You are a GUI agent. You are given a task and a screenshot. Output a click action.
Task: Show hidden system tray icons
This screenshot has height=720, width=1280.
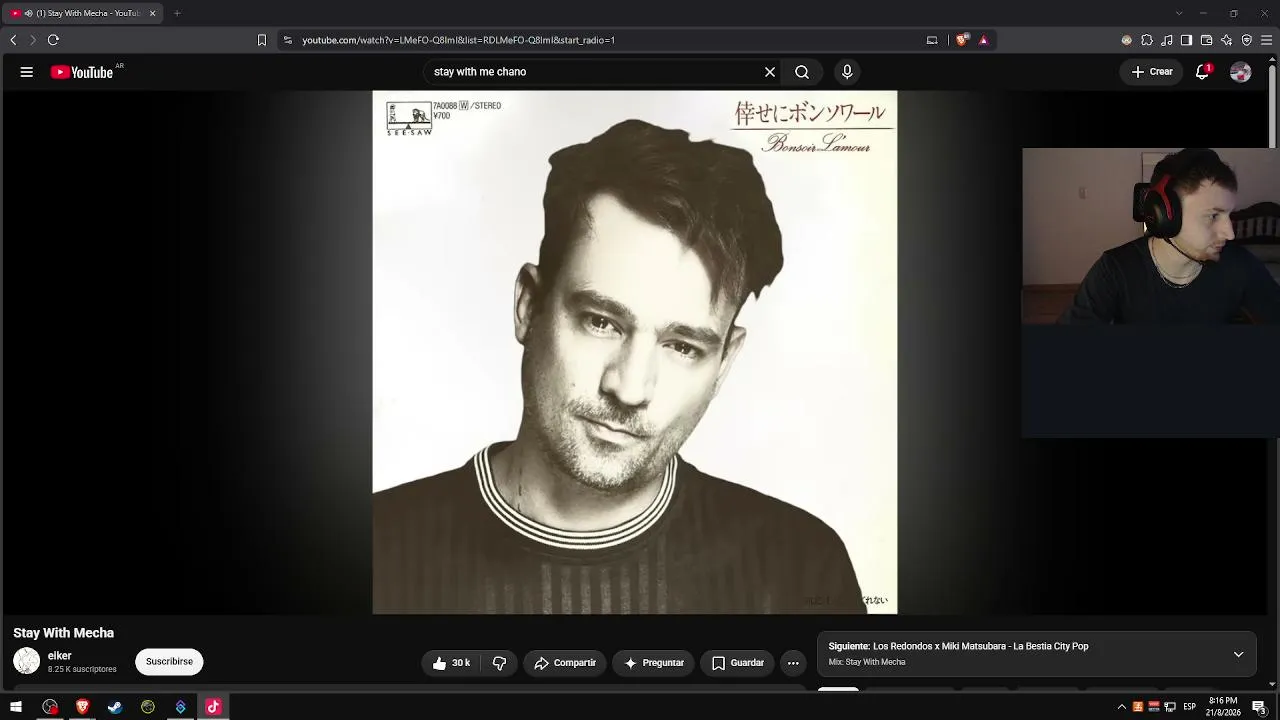click(1121, 707)
